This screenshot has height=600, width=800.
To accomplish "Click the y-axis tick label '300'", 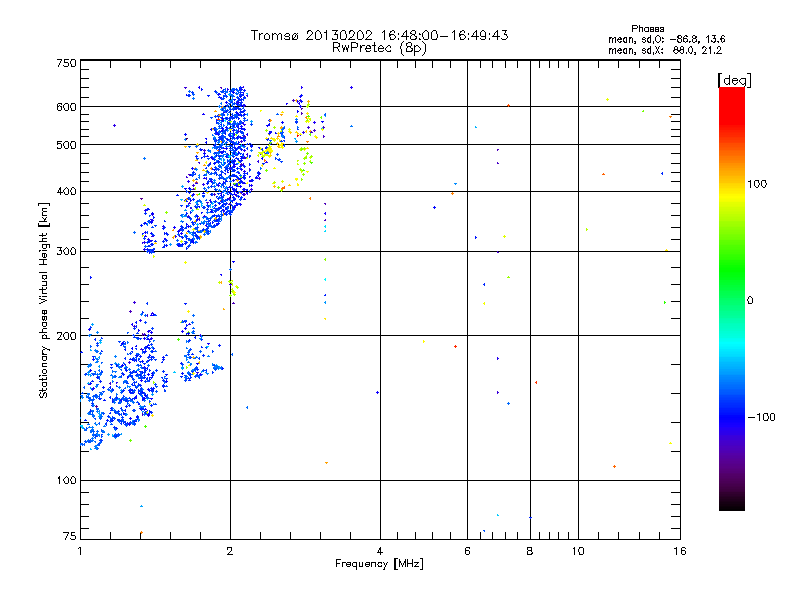I will [x=67, y=252].
